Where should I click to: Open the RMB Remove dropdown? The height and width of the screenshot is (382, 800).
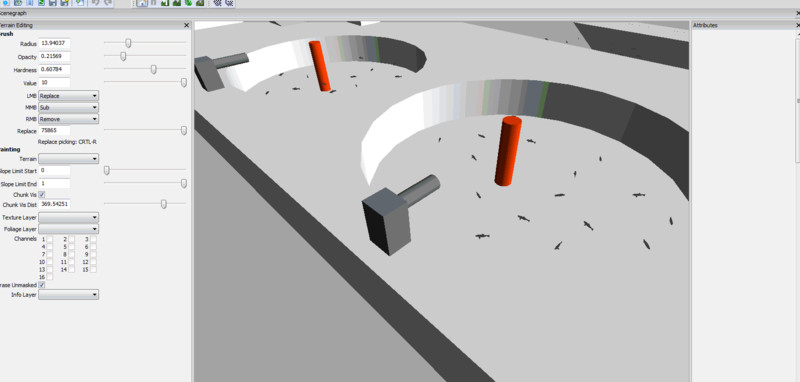coord(68,119)
